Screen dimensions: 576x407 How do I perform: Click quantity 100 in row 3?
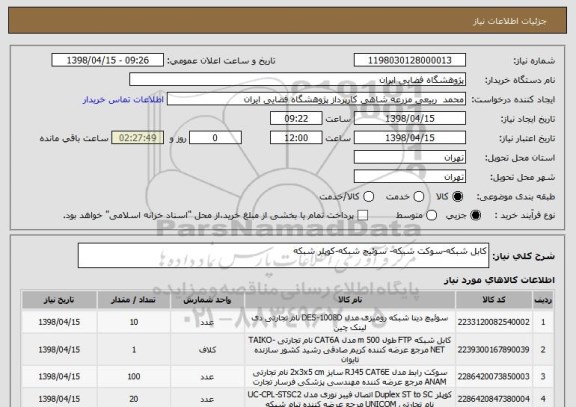(x=134, y=377)
